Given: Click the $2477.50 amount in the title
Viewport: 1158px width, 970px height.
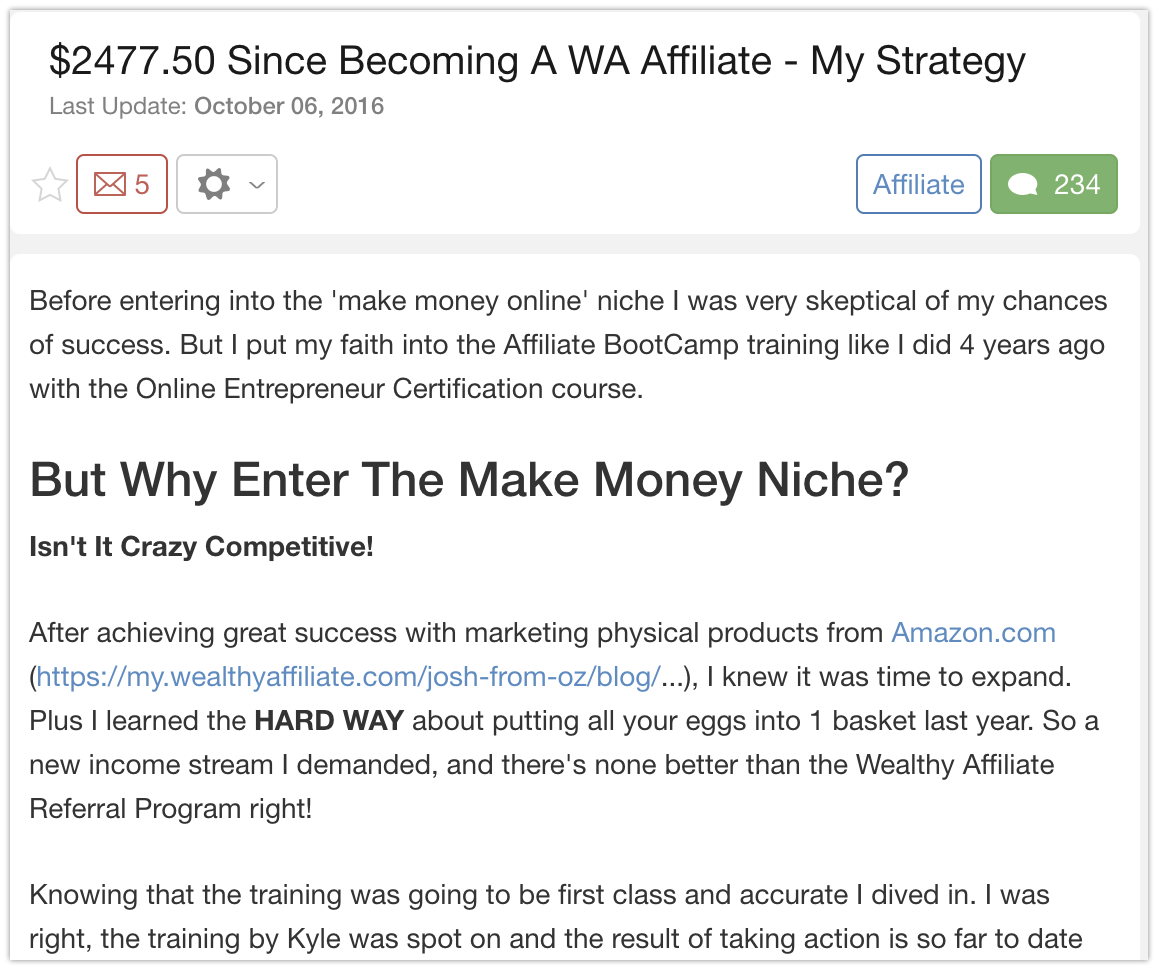Looking at the screenshot, I should (132, 61).
